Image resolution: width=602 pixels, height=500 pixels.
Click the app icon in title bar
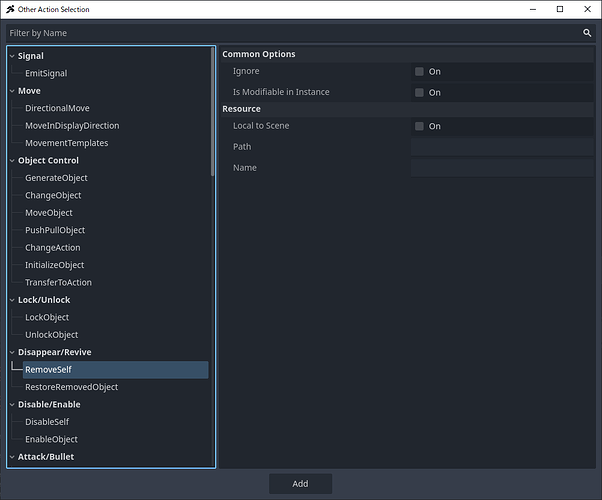coord(10,10)
